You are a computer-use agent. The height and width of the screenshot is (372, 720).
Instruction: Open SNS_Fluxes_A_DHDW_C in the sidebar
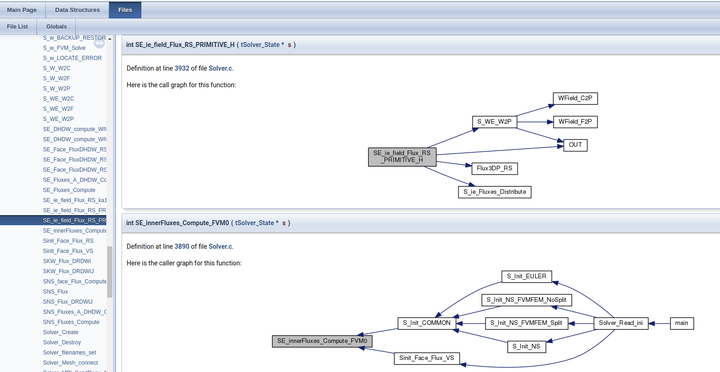[x=74, y=312]
